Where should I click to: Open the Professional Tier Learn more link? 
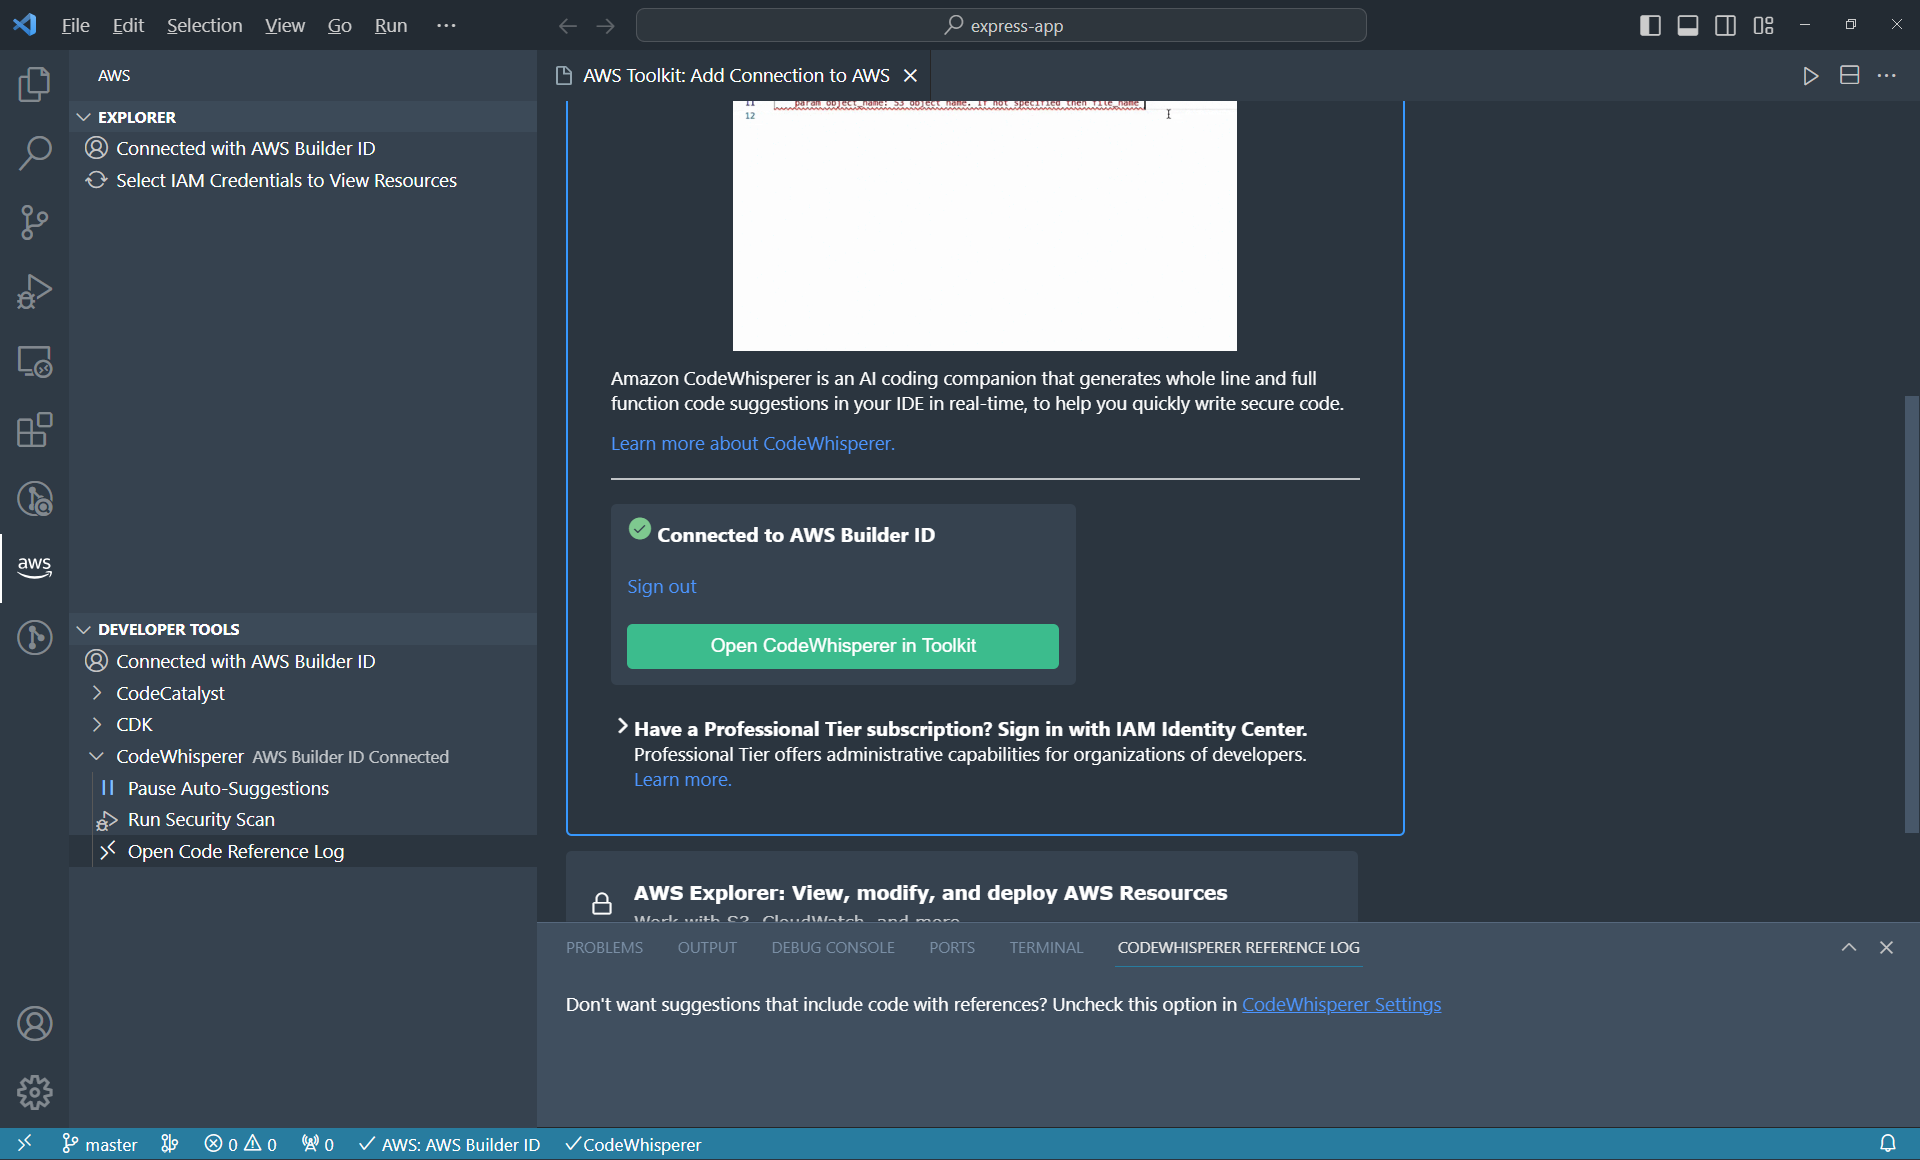[x=682, y=780]
